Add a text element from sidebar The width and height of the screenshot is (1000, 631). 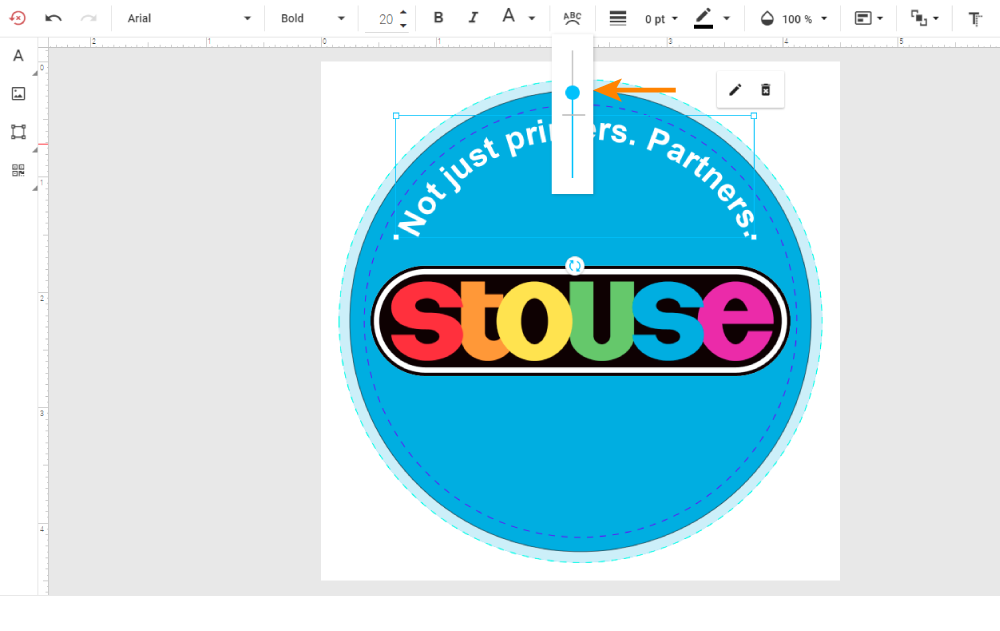pyautogui.click(x=18, y=56)
